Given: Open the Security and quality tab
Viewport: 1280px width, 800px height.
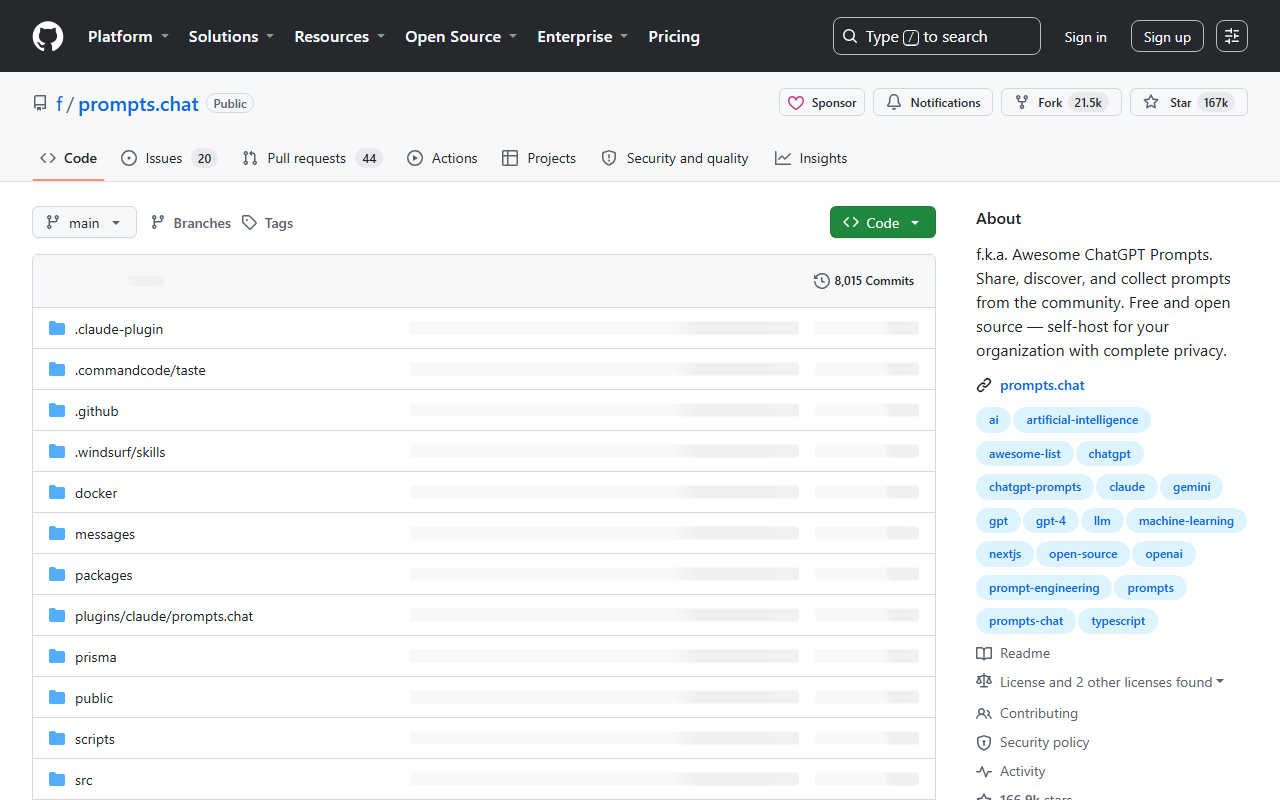Looking at the screenshot, I should [x=675, y=158].
